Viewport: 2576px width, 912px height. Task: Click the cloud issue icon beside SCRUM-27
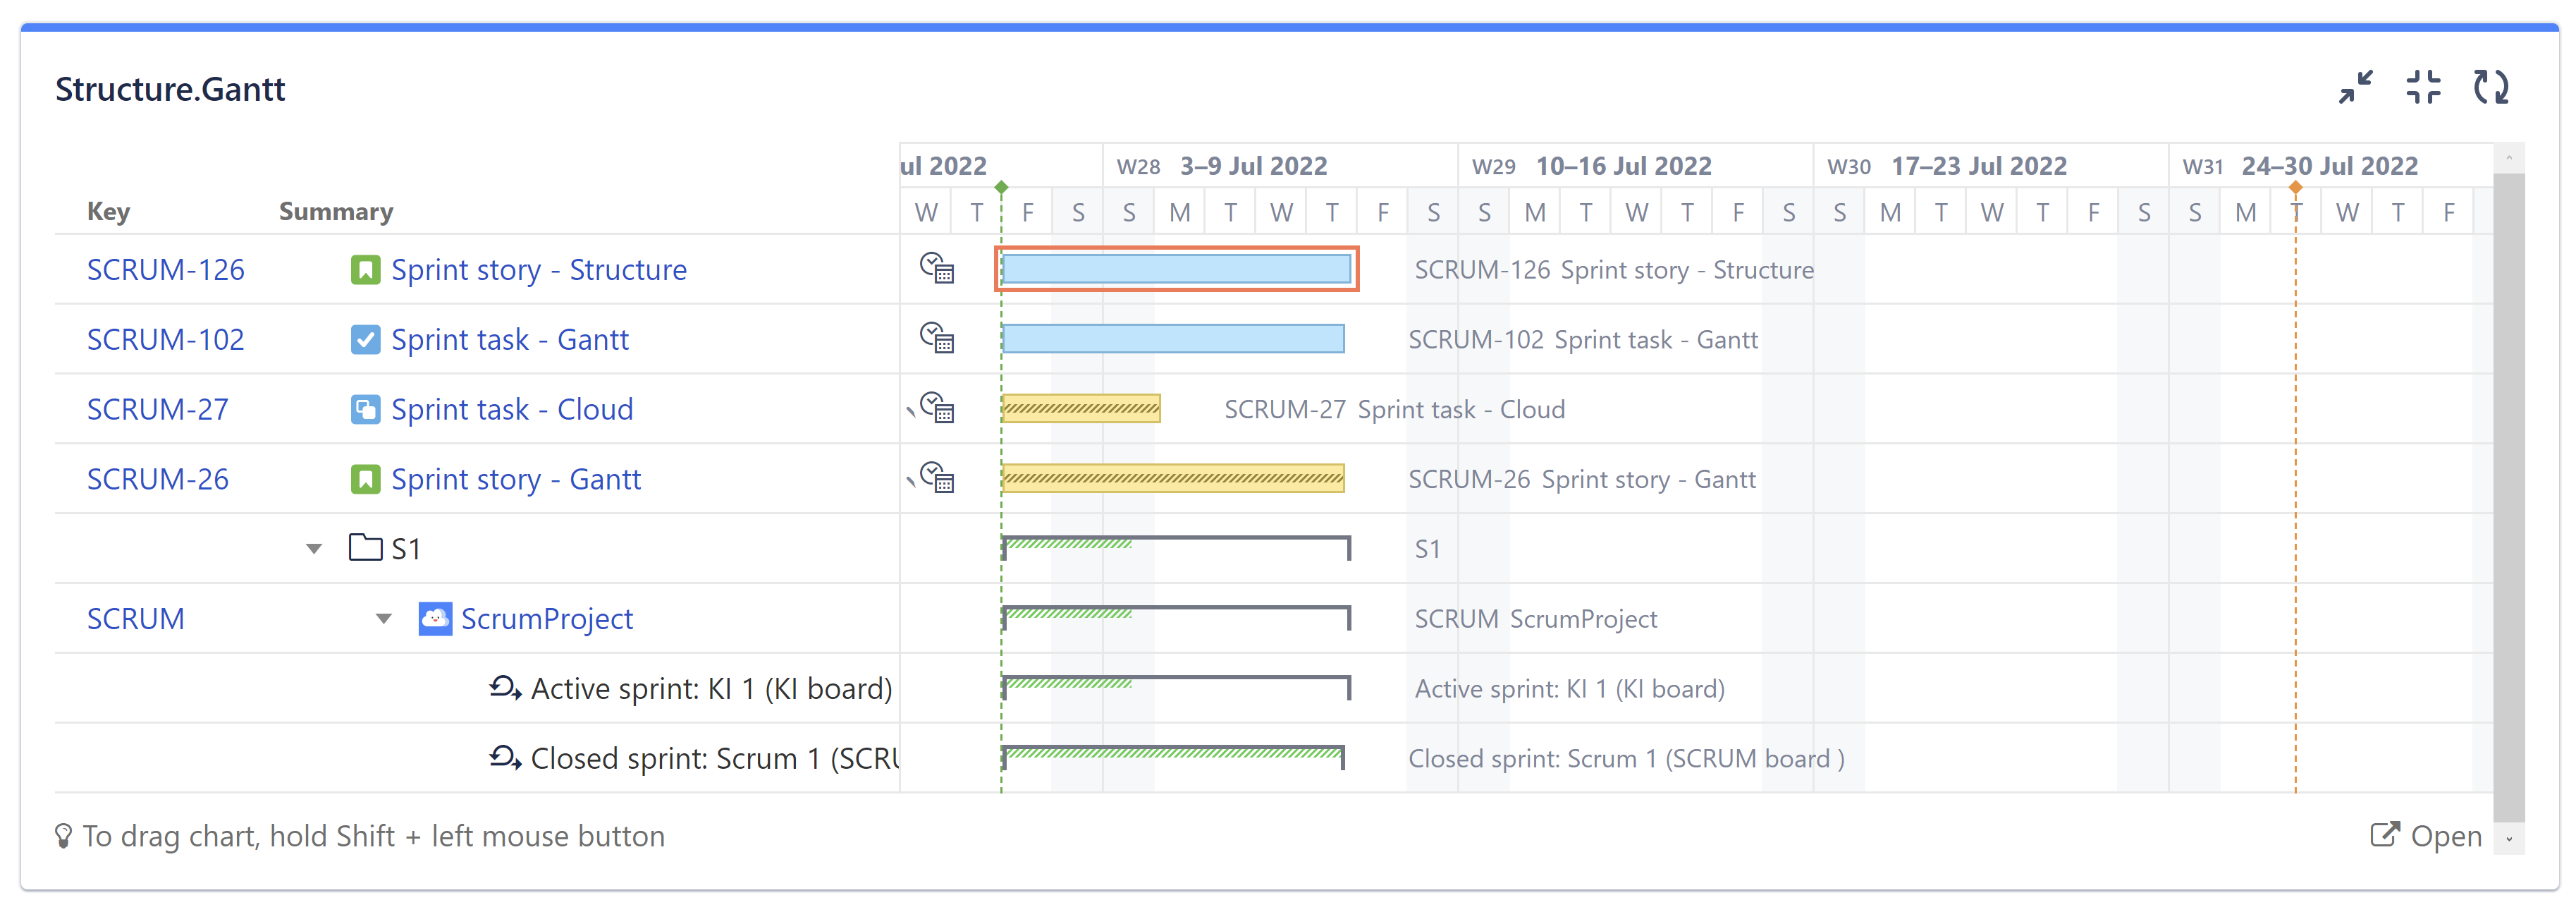click(x=365, y=409)
